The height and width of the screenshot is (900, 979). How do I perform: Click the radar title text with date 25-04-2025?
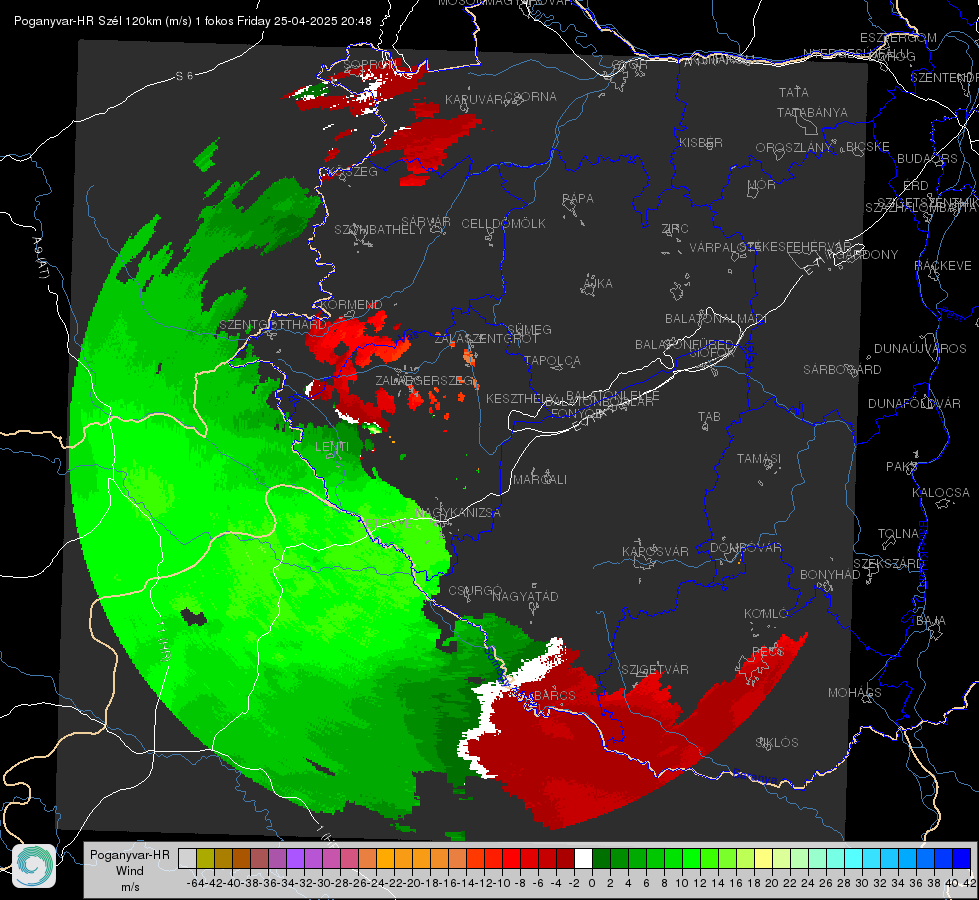click(x=193, y=21)
